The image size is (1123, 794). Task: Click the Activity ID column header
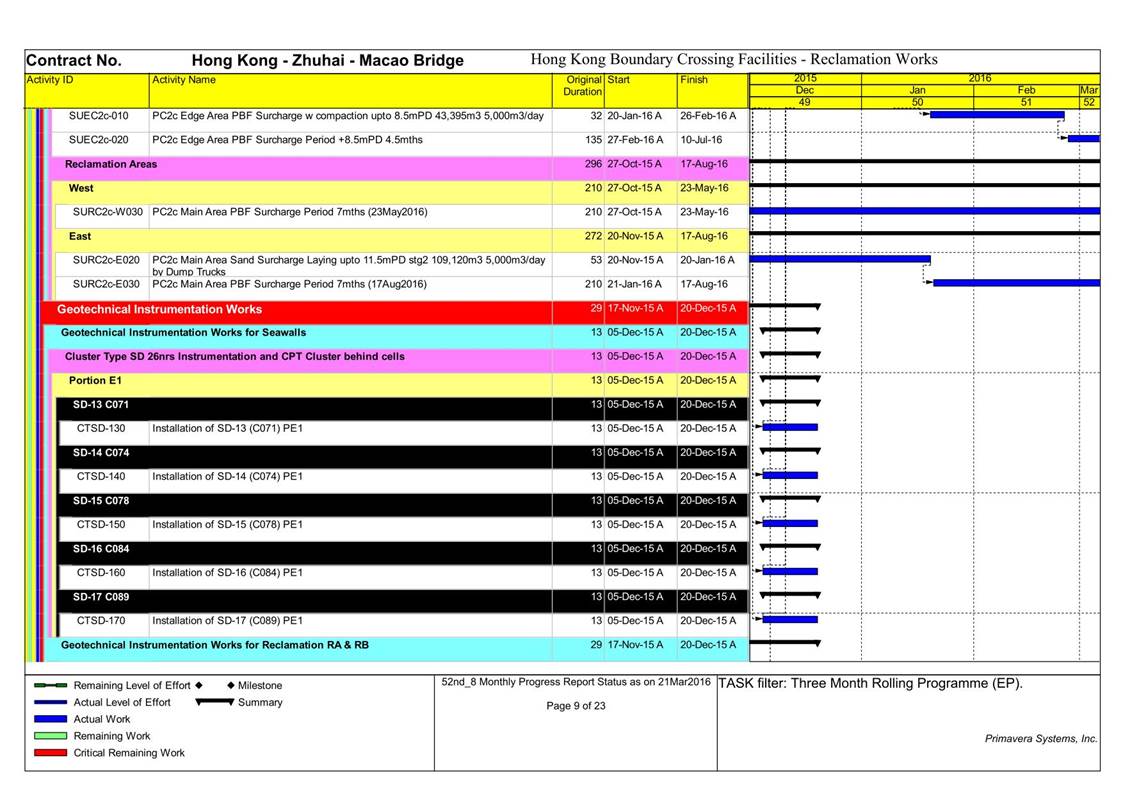87,91
